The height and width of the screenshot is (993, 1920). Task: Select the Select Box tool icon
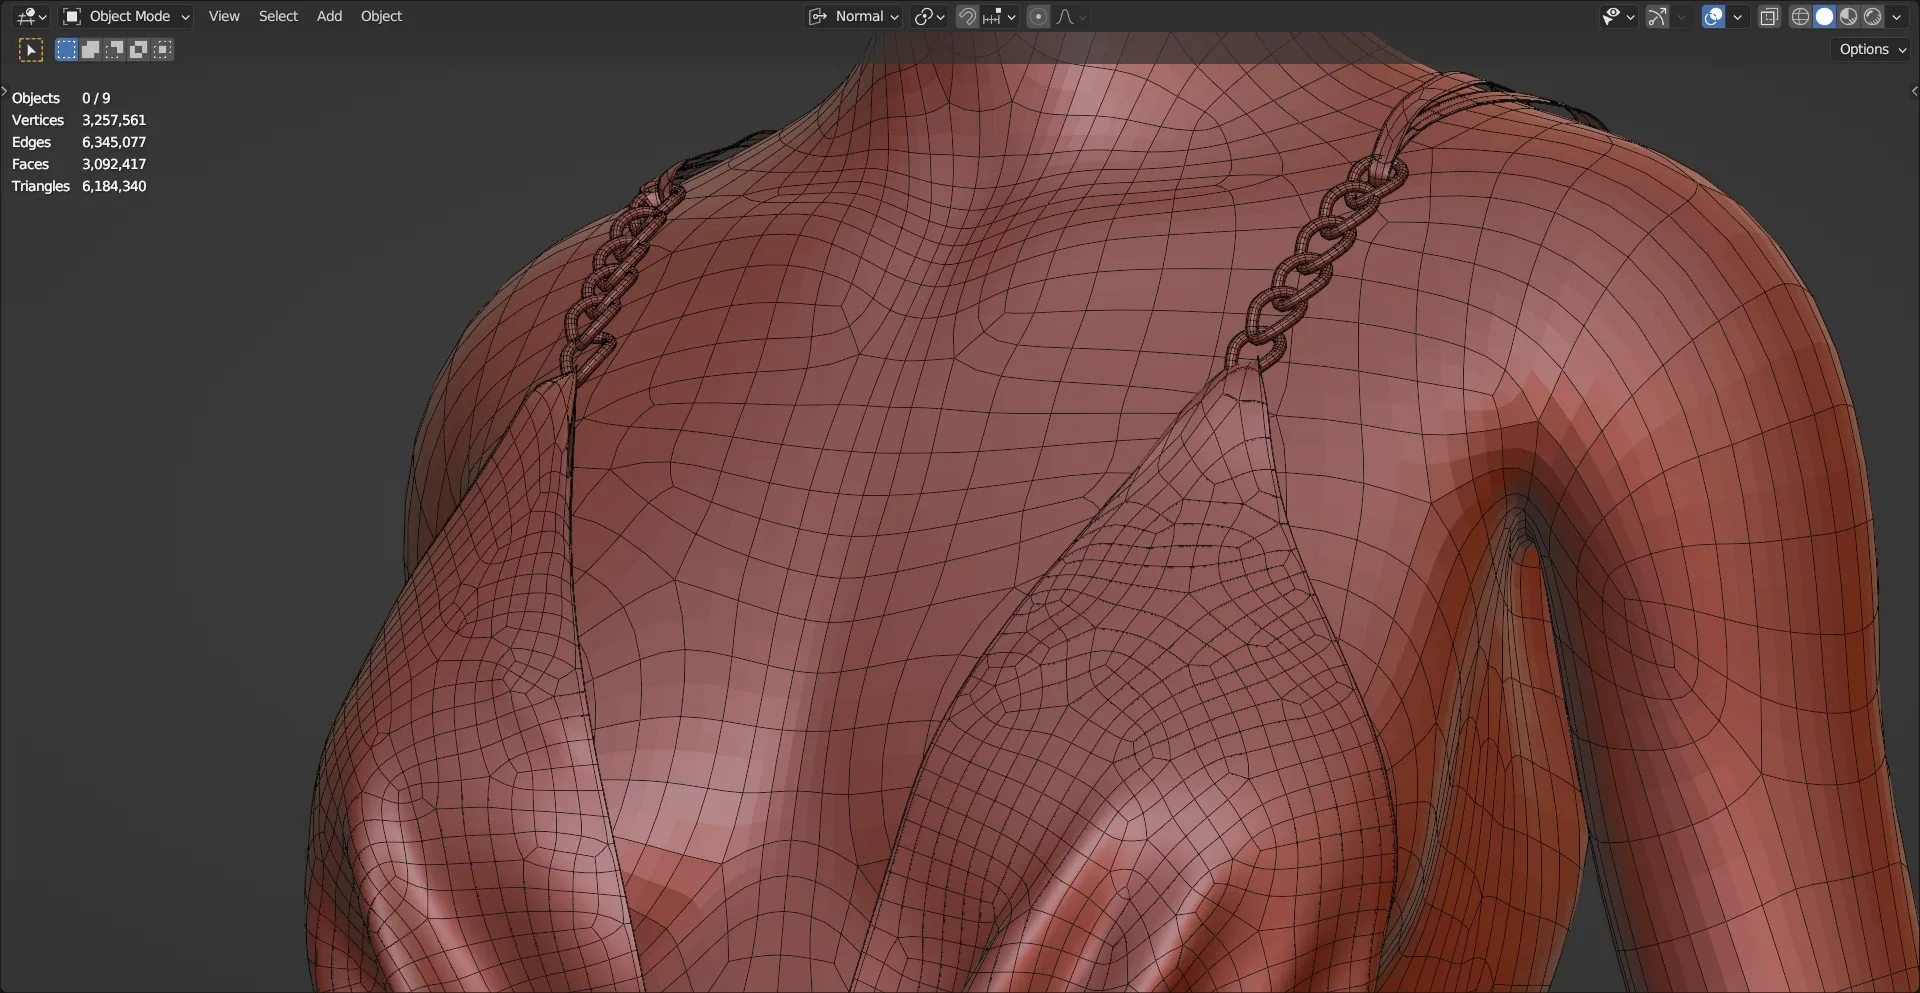[x=31, y=50]
